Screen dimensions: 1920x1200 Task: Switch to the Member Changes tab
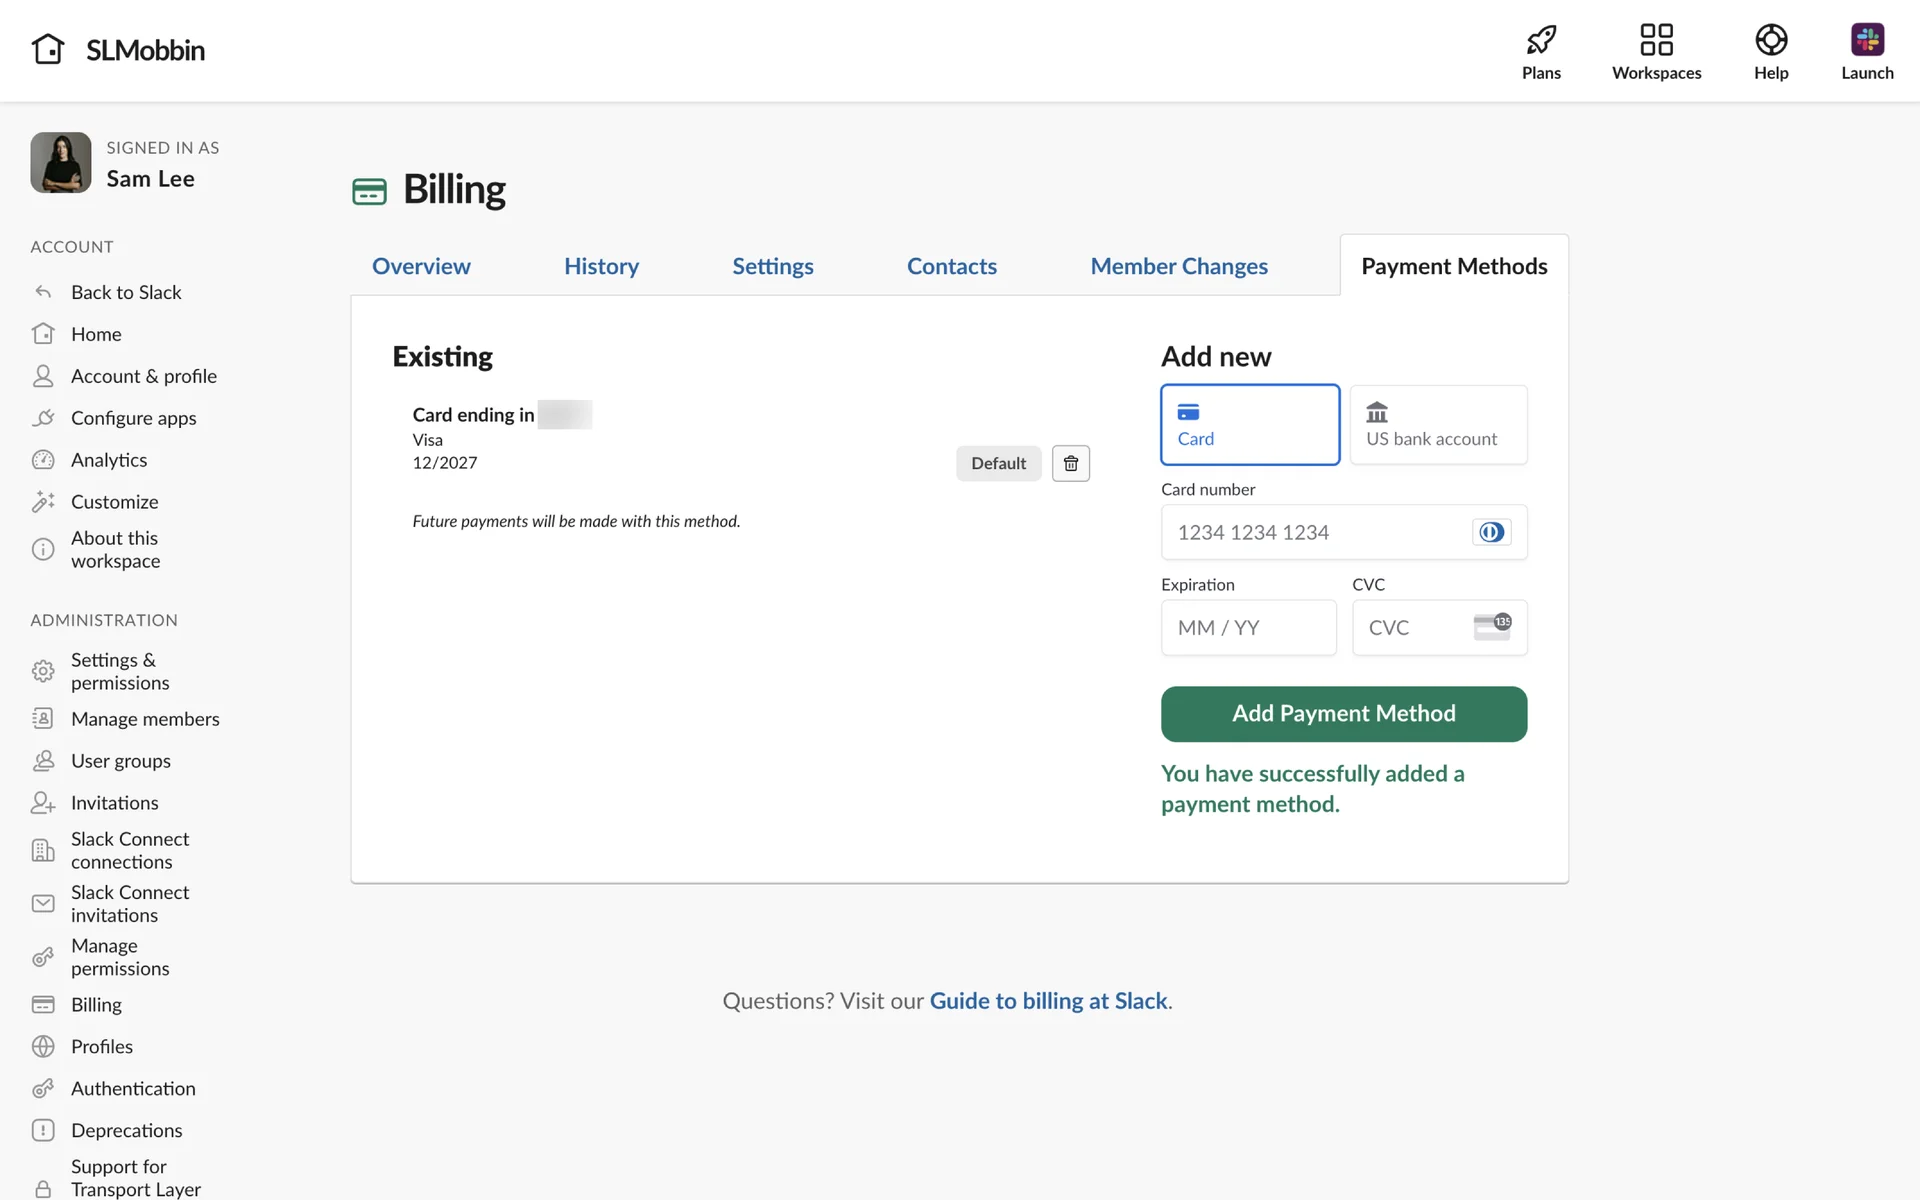point(1179,266)
